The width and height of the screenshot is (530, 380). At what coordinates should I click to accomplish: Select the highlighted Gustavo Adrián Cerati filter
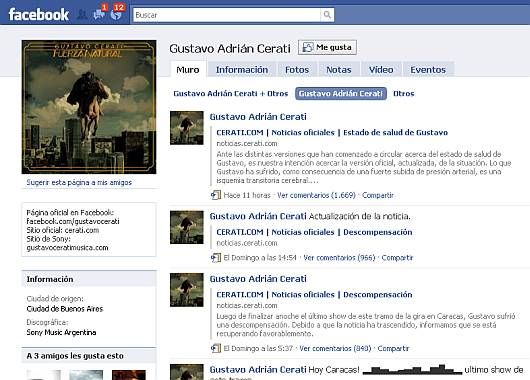(x=341, y=94)
